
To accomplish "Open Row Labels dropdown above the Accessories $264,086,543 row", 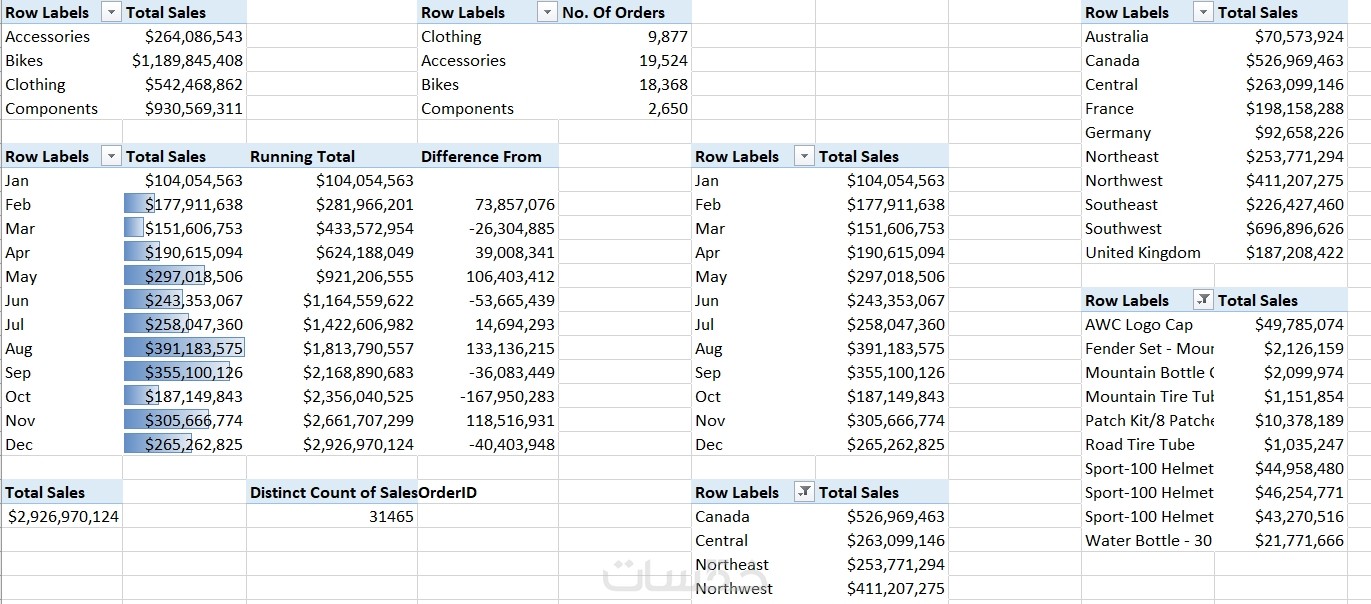I will click(110, 12).
